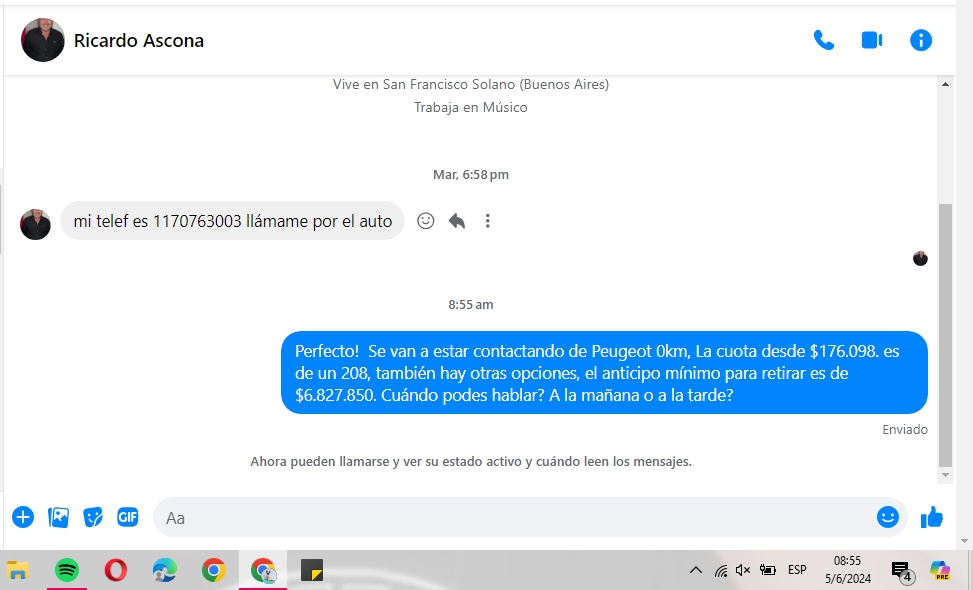The width and height of the screenshot is (973, 590).
Task: Click chat scrollbar down arrow
Action: click(945, 475)
